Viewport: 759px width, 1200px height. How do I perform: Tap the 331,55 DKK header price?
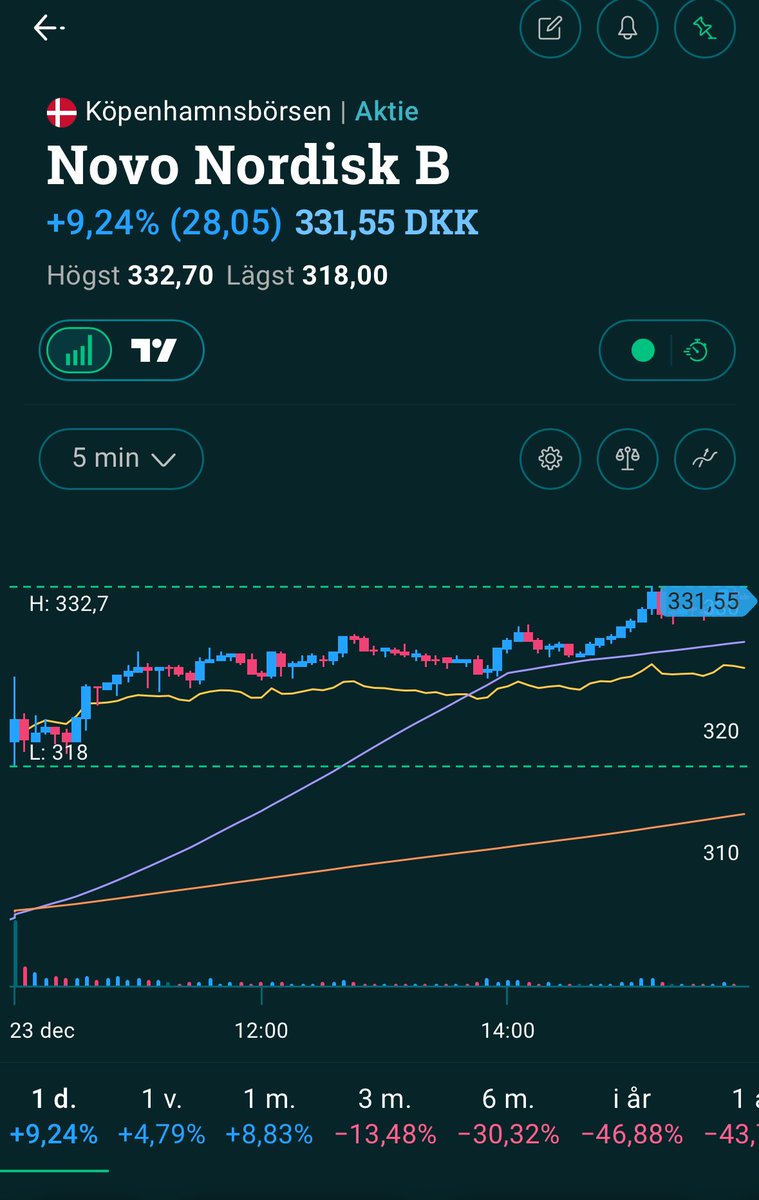(x=387, y=222)
